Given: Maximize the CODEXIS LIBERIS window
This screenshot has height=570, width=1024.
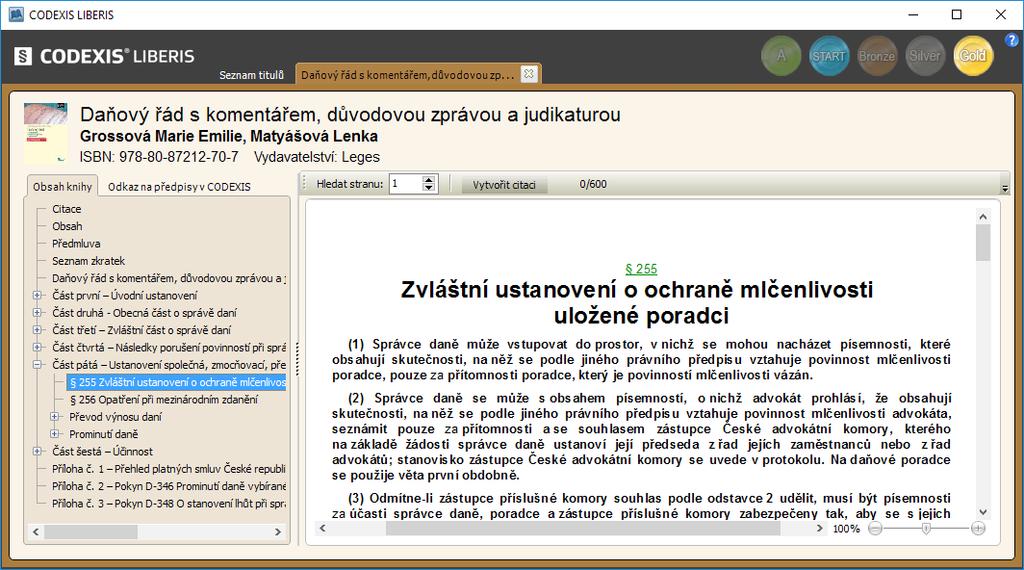Looking at the screenshot, I should click(x=957, y=14).
